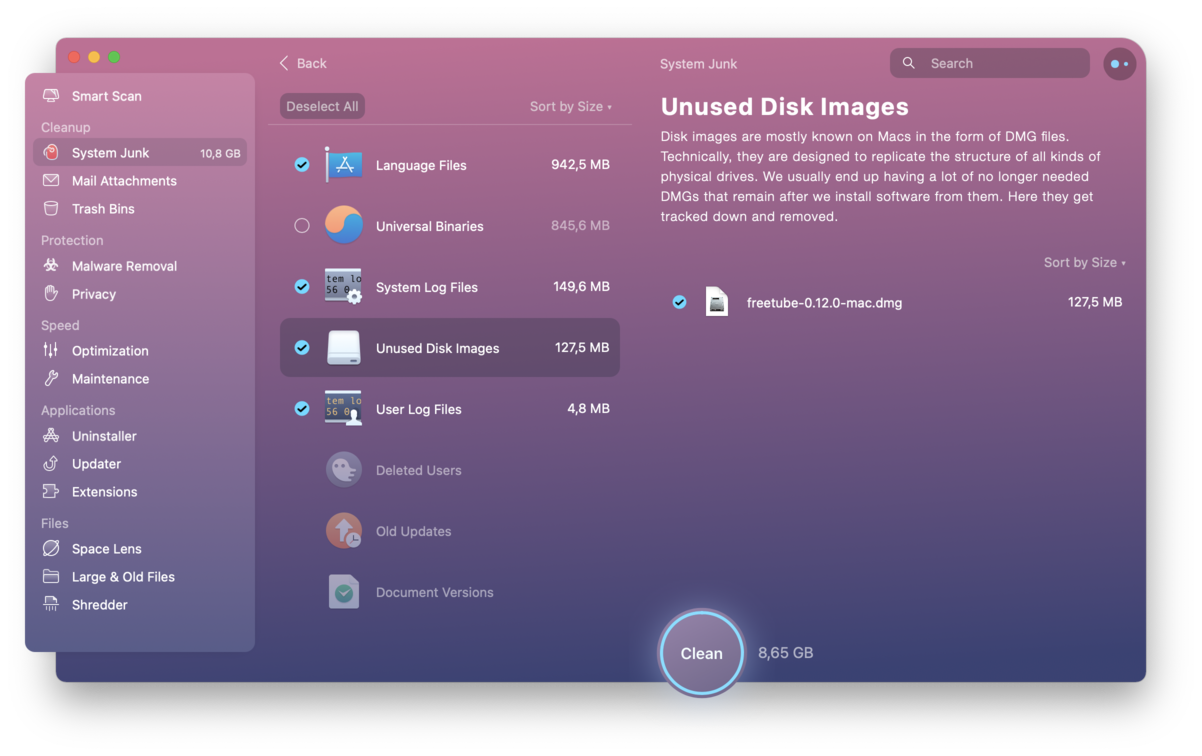This screenshot has width=1202, height=756.
Task: Click the Uninstaller icon
Action: (x=51, y=436)
